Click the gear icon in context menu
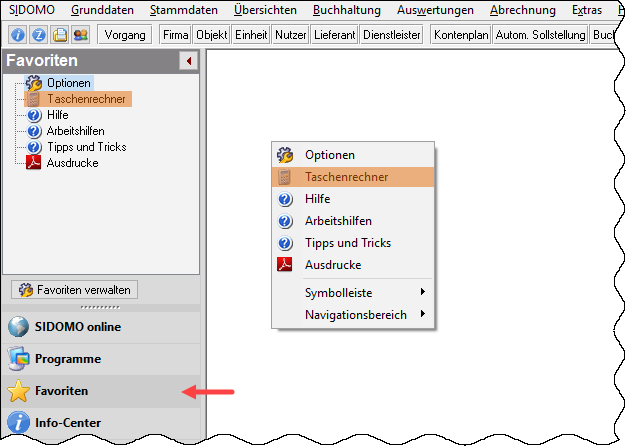 (285, 155)
